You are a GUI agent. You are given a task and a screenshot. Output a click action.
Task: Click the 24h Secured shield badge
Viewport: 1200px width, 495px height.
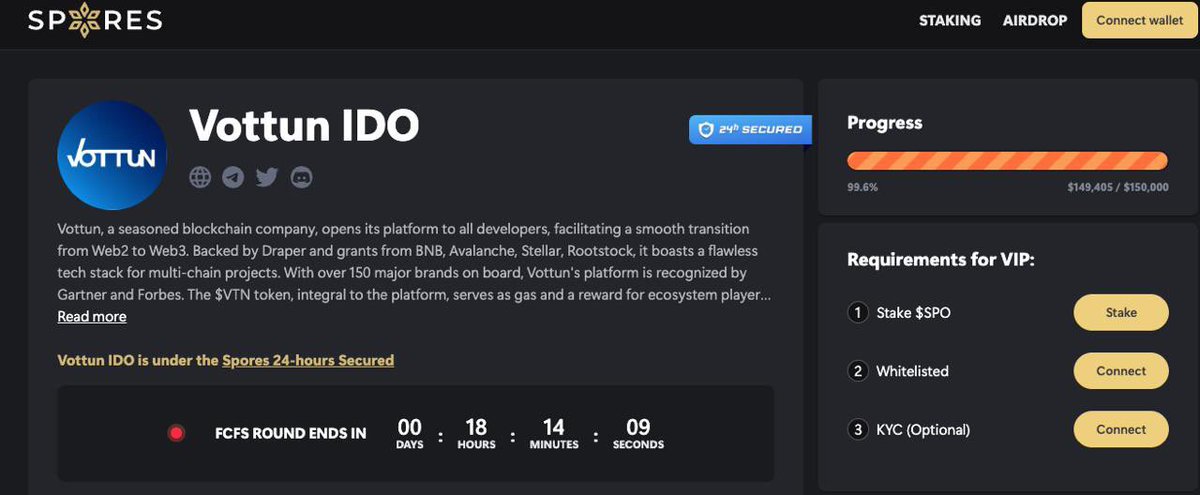(x=751, y=129)
